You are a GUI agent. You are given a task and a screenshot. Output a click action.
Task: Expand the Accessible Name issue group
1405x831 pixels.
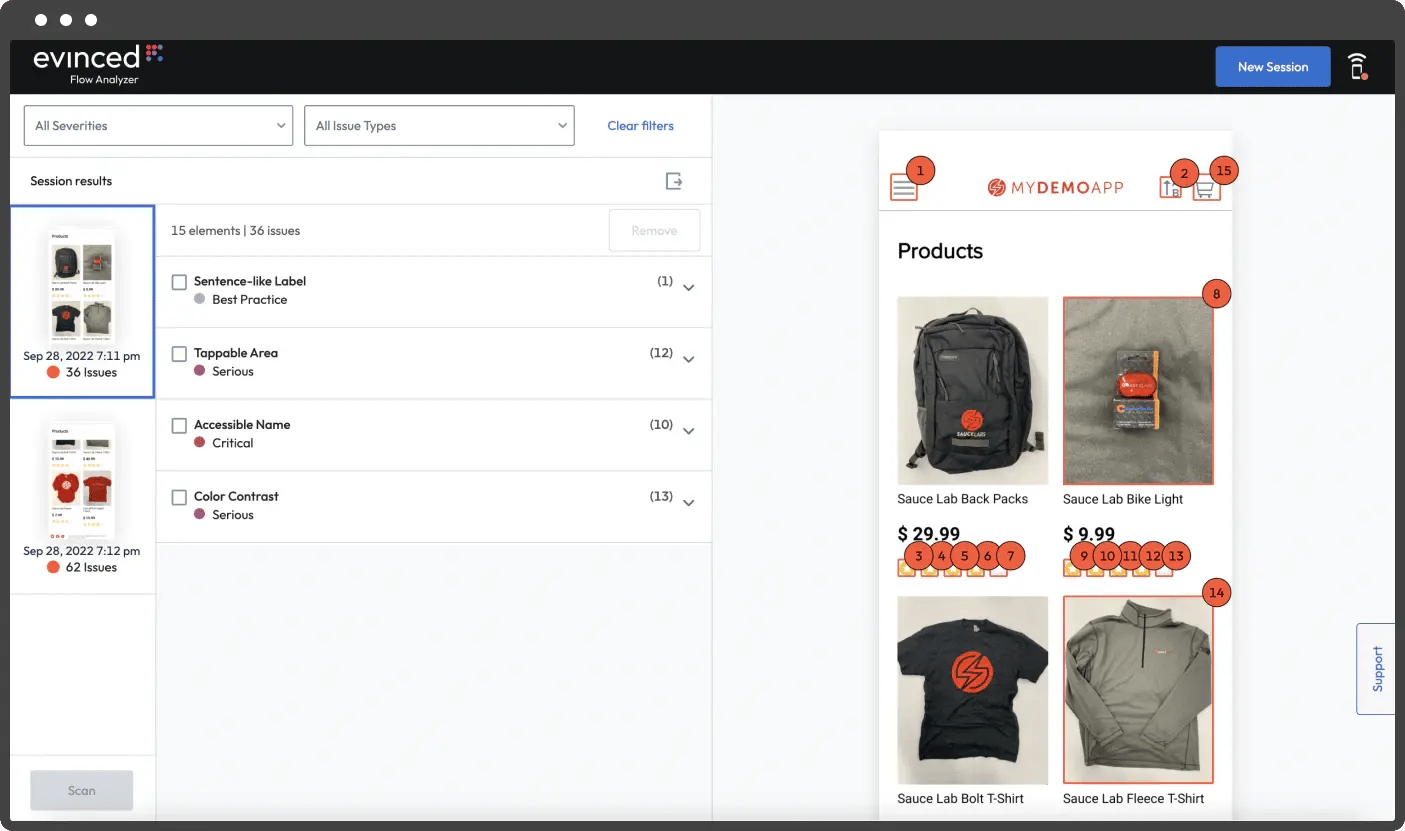pyautogui.click(x=688, y=431)
